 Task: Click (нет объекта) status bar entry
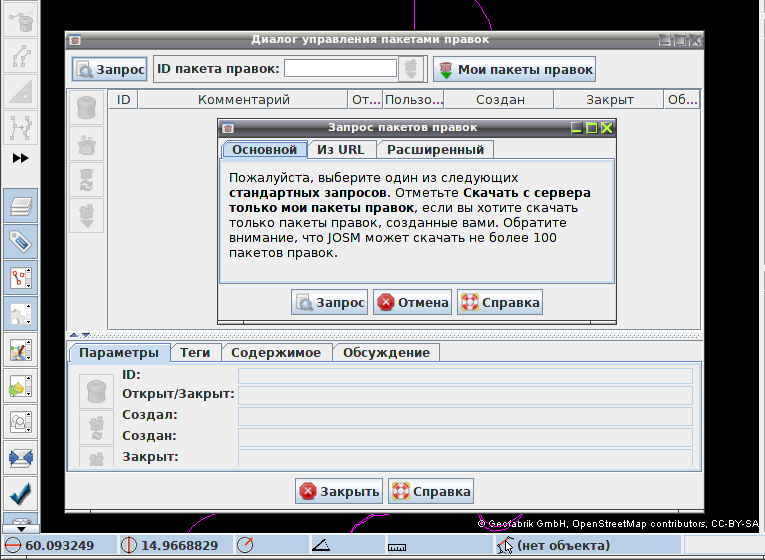pos(563,545)
